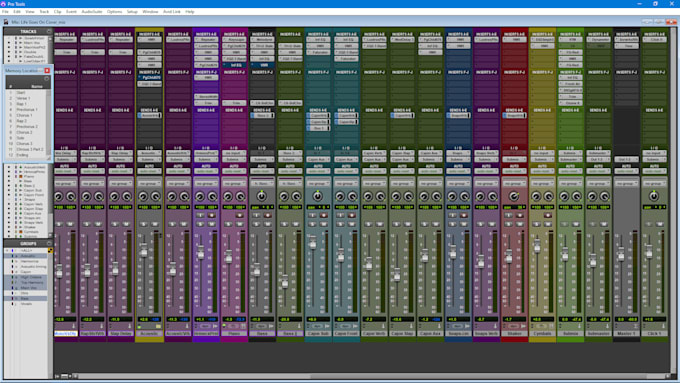Open the ModDelay insert on Cajon Slap track

click(x=402, y=39)
